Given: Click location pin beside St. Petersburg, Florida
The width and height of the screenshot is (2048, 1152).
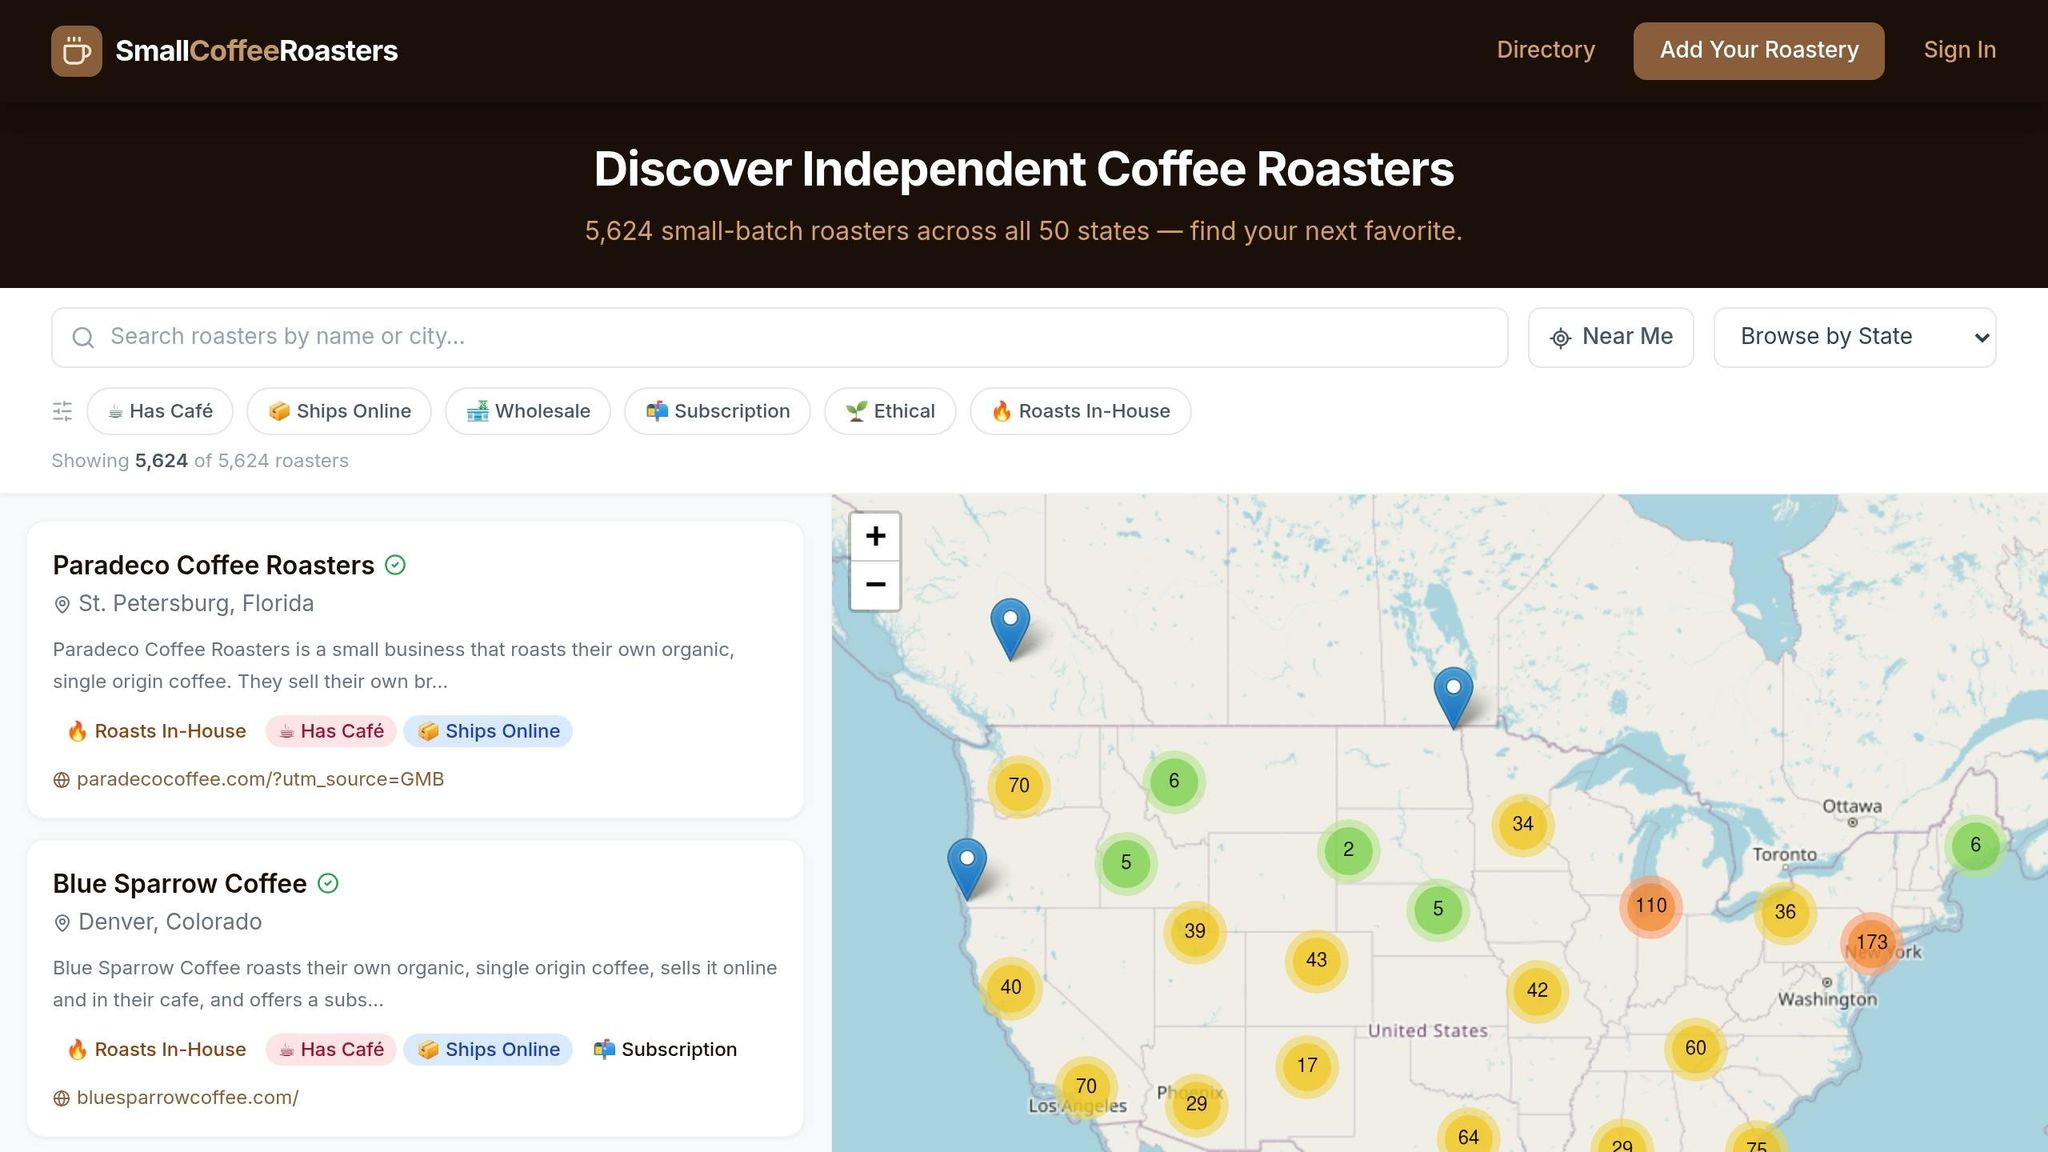Looking at the screenshot, I should click(x=62, y=604).
